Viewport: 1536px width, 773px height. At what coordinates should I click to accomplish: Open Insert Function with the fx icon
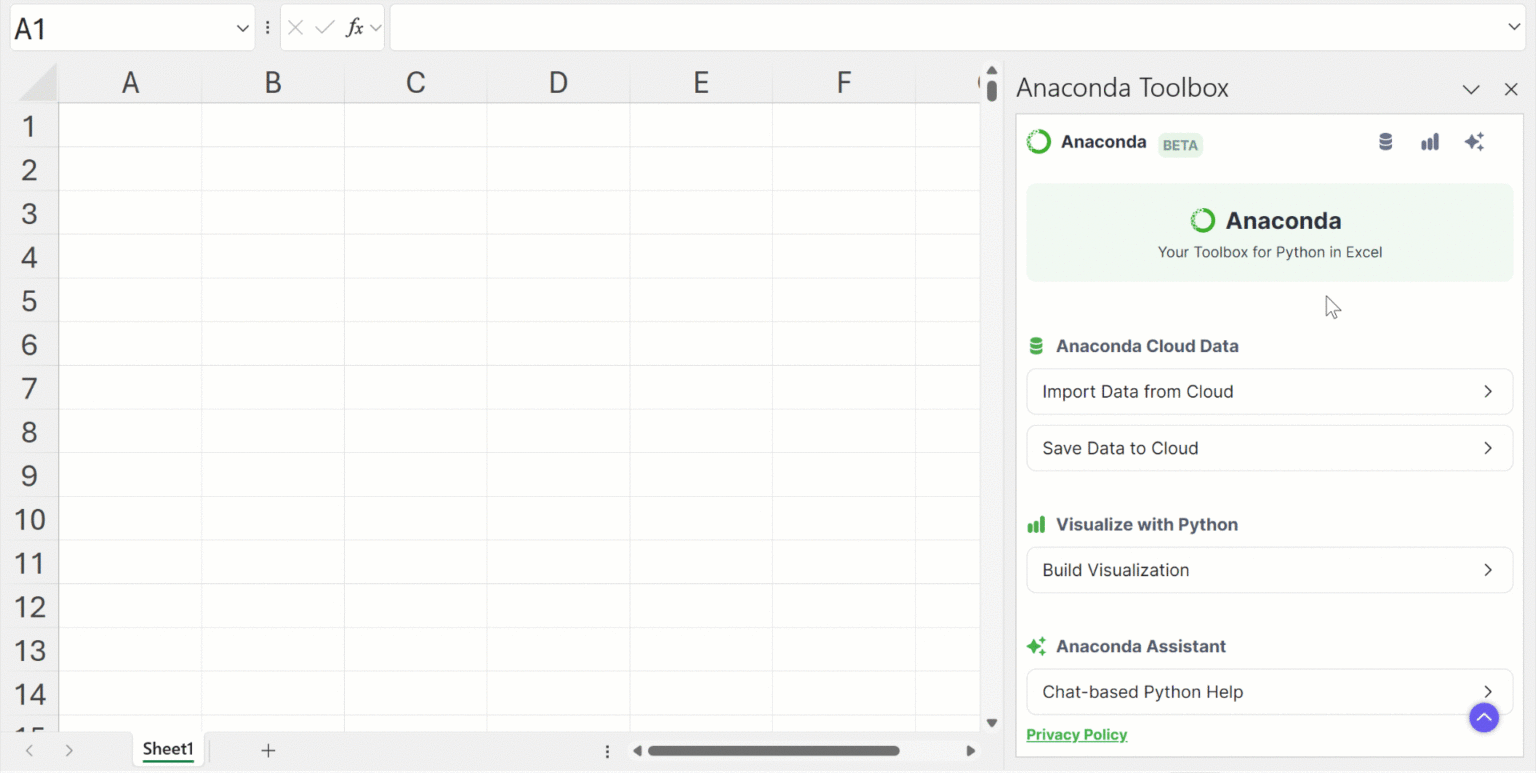coord(354,28)
